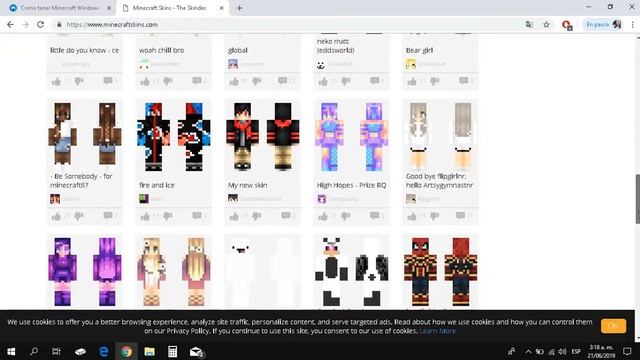Image resolution: width=640 pixels, height=360 pixels.
Task: Go back to previous page
Action: coord(10,24)
